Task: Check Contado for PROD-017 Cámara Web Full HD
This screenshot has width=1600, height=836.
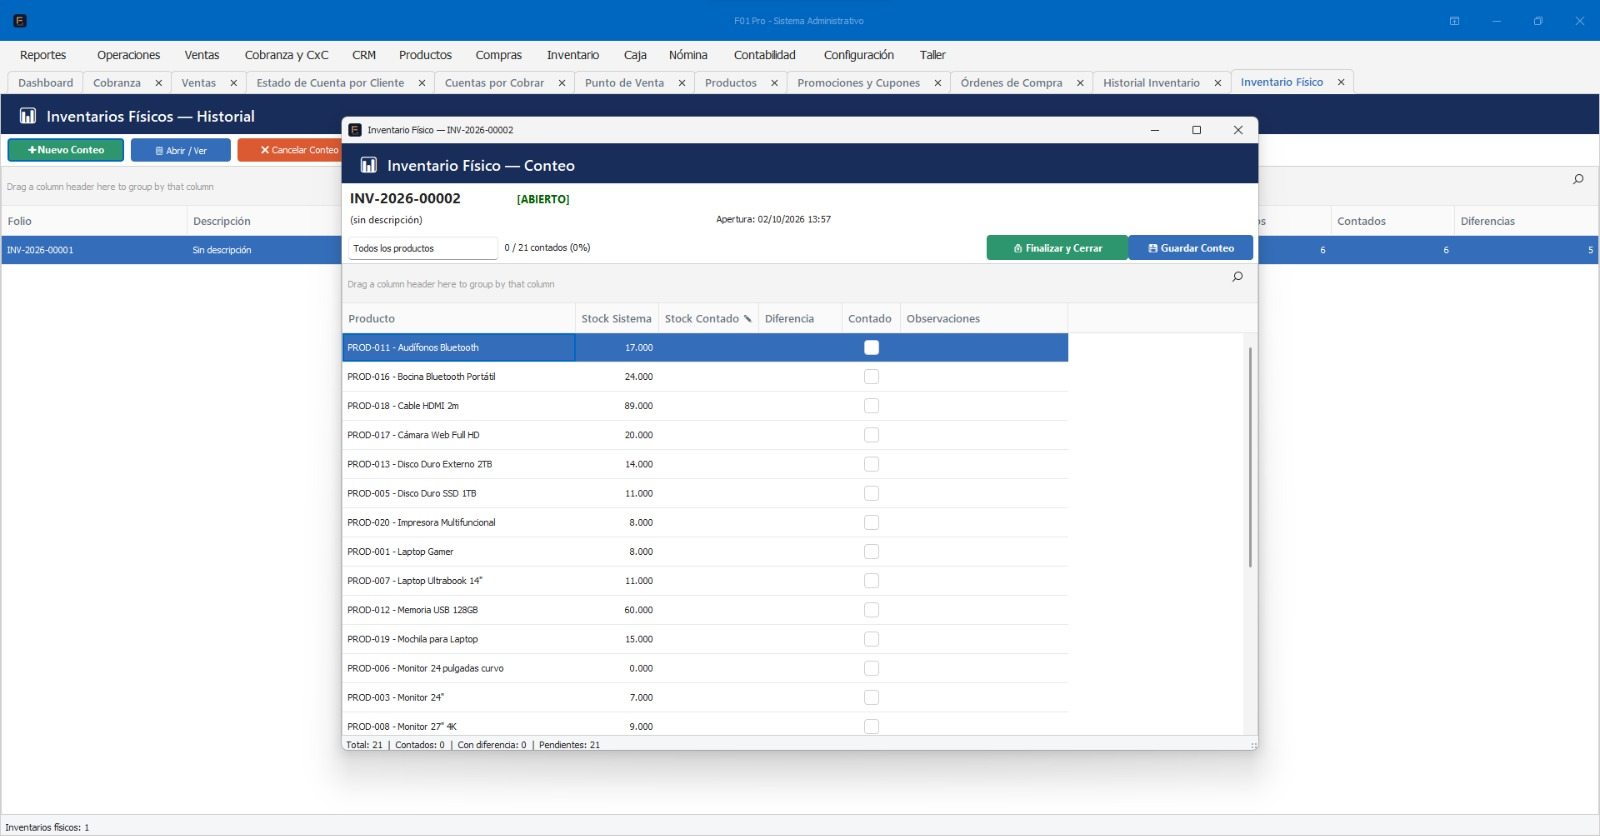Action: click(x=871, y=434)
